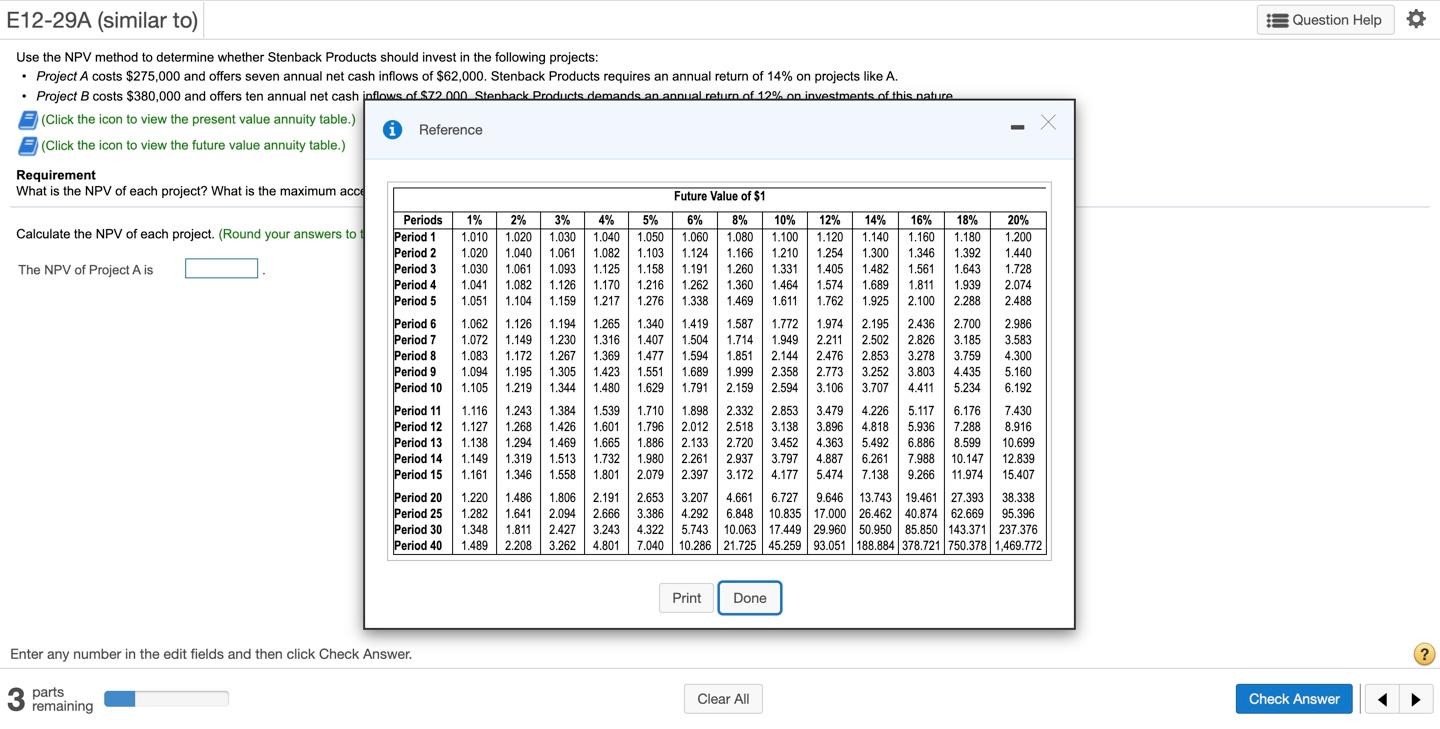Click the help question mark icon
The image size is (1440, 729).
1425,654
